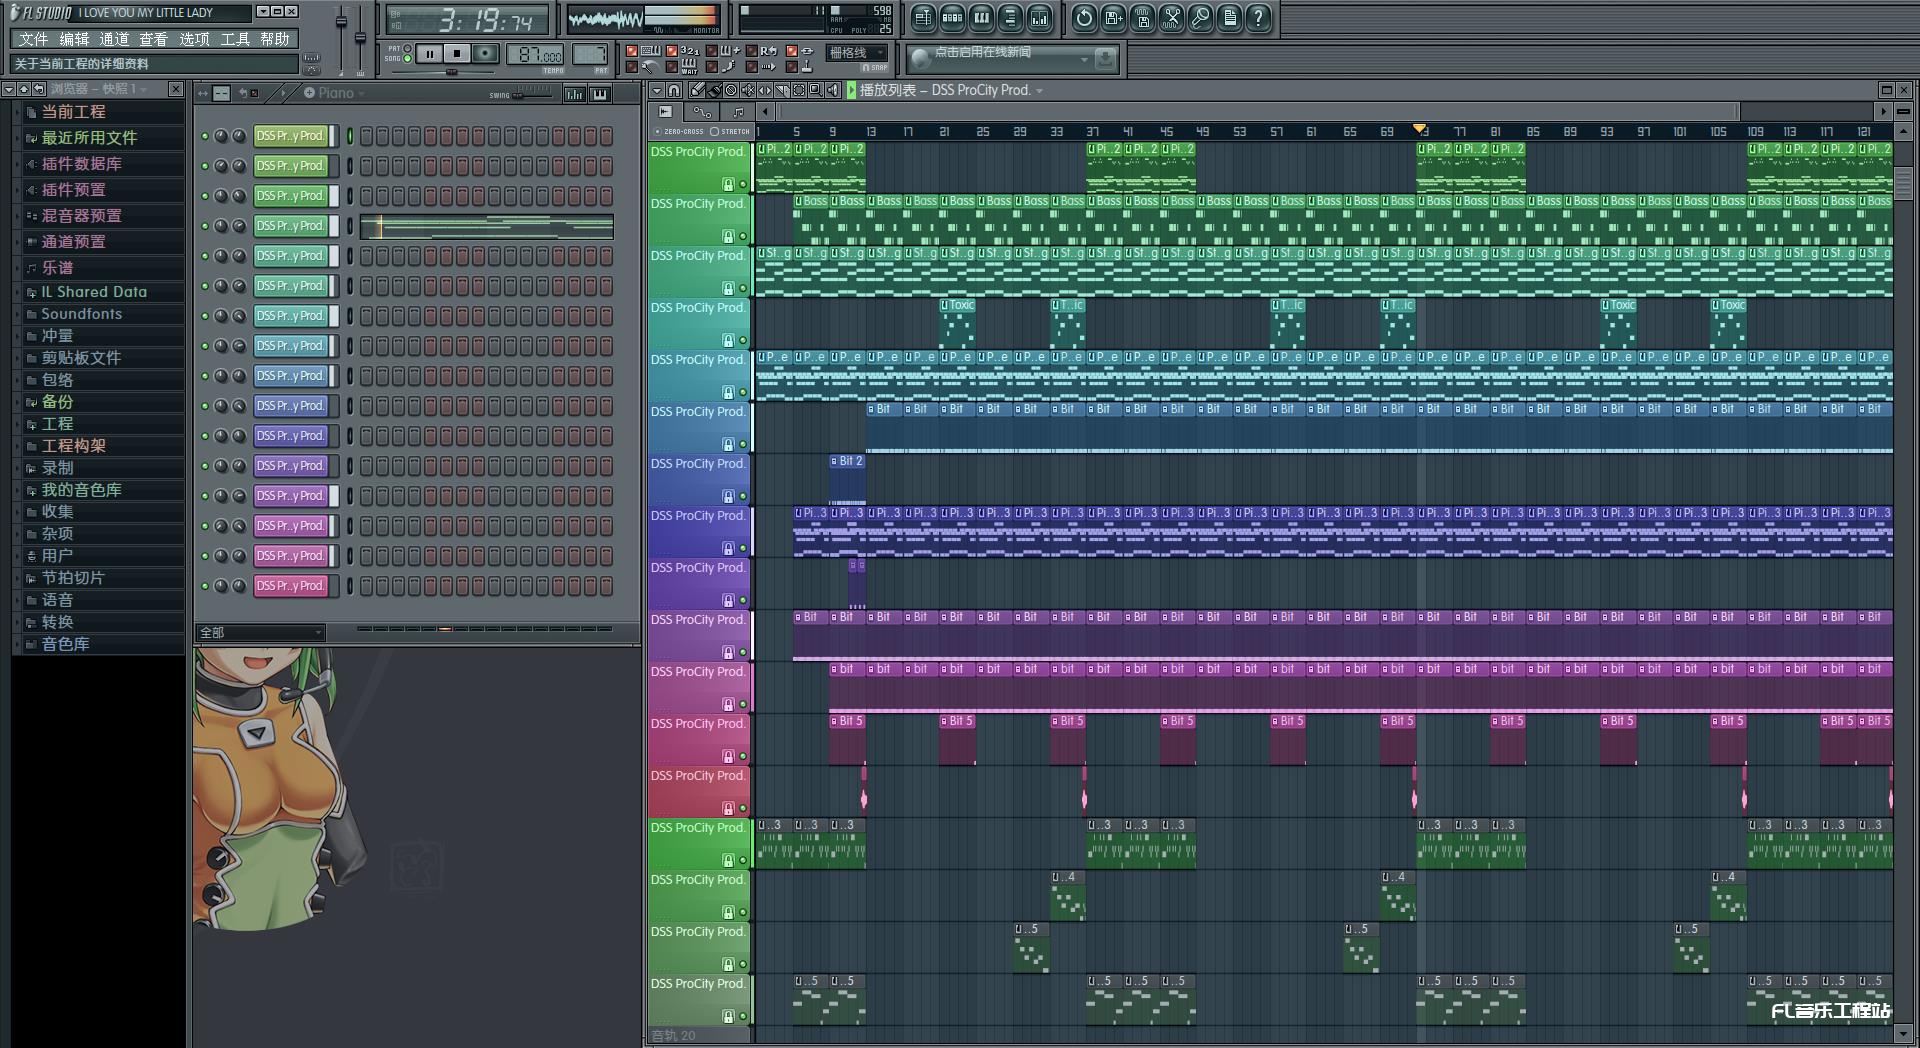The image size is (1920, 1048).
Task: Show the piano roll from the toolbar
Action: (981, 17)
